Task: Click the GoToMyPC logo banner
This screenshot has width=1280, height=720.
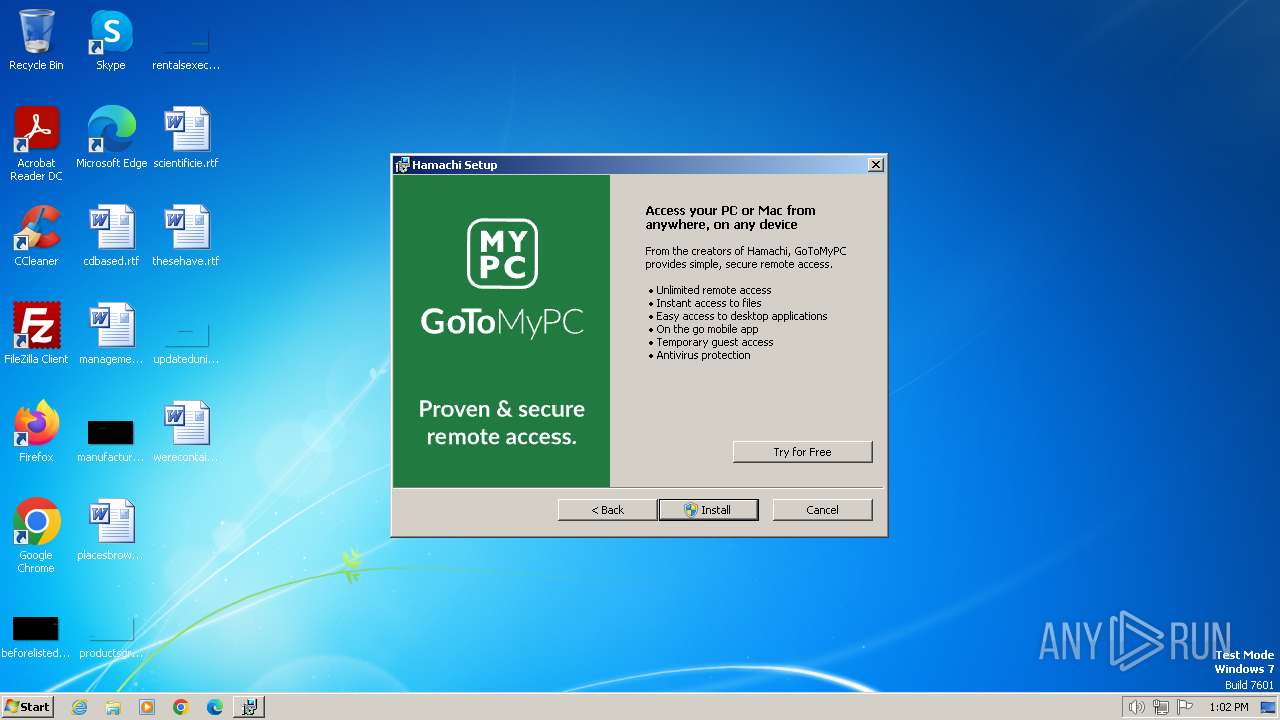Action: point(501,331)
